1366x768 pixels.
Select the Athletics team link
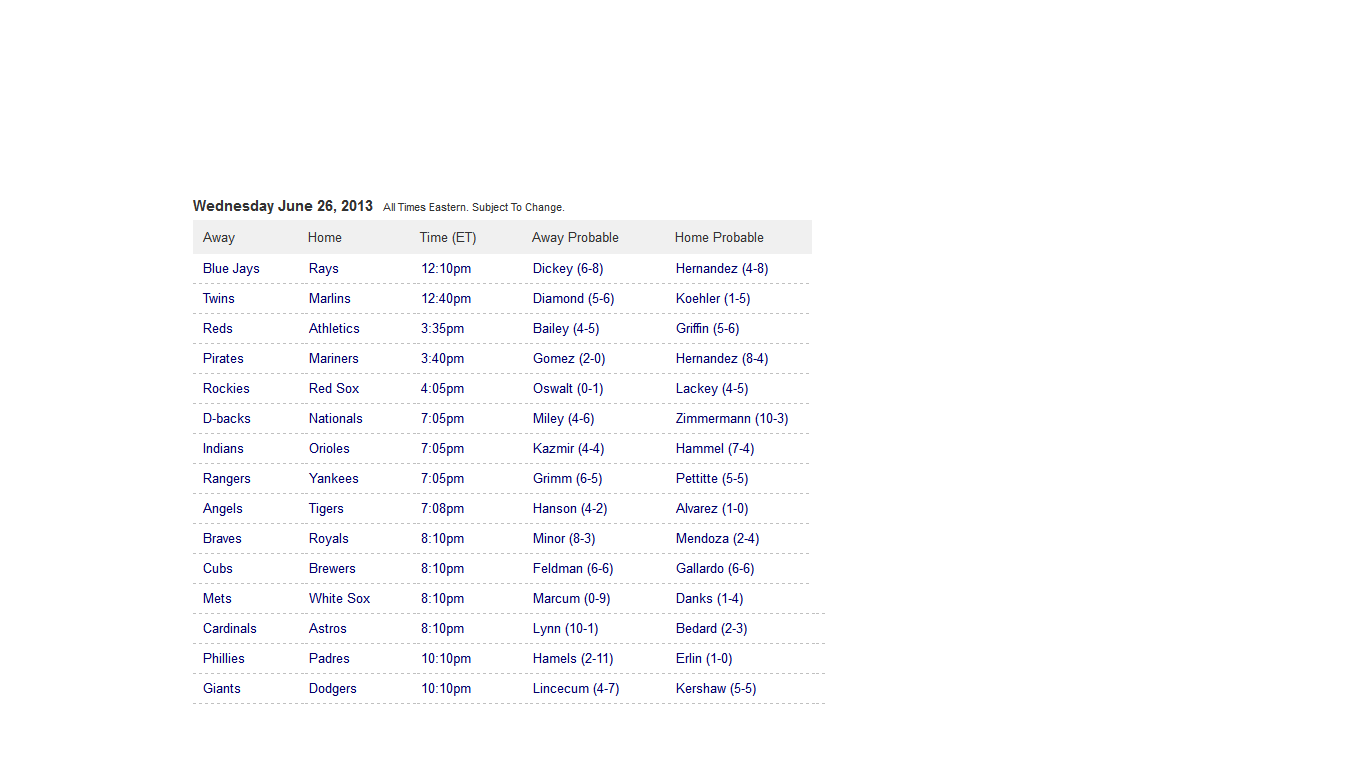pos(334,328)
